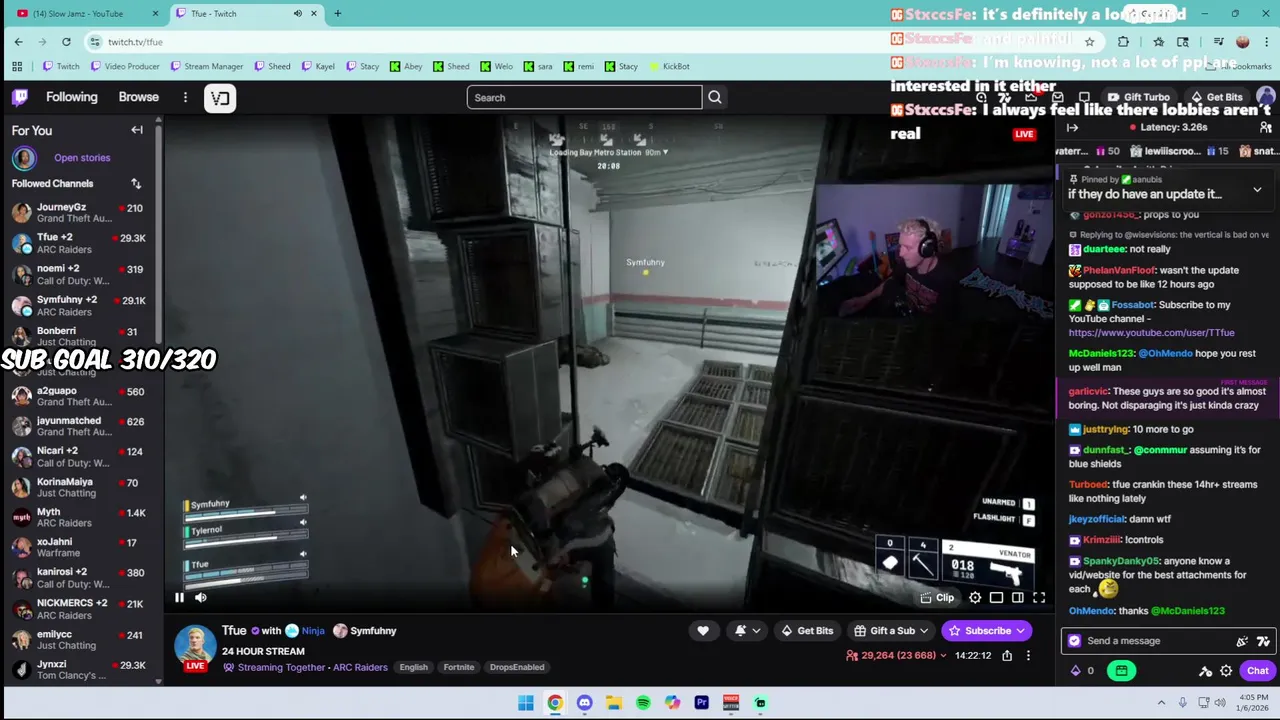
Task: Toggle theatre mode in the player
Action: click(1018, 598)
